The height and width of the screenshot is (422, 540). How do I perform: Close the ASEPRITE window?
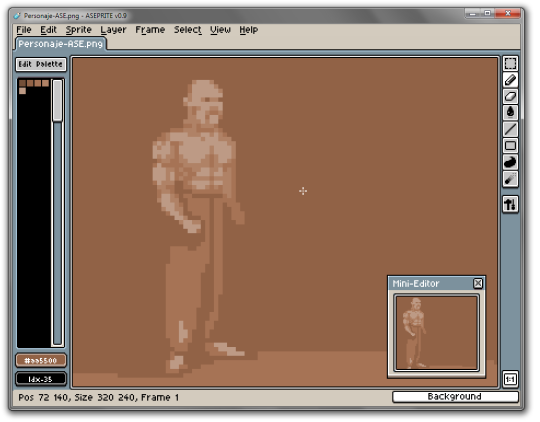point(508,13)
